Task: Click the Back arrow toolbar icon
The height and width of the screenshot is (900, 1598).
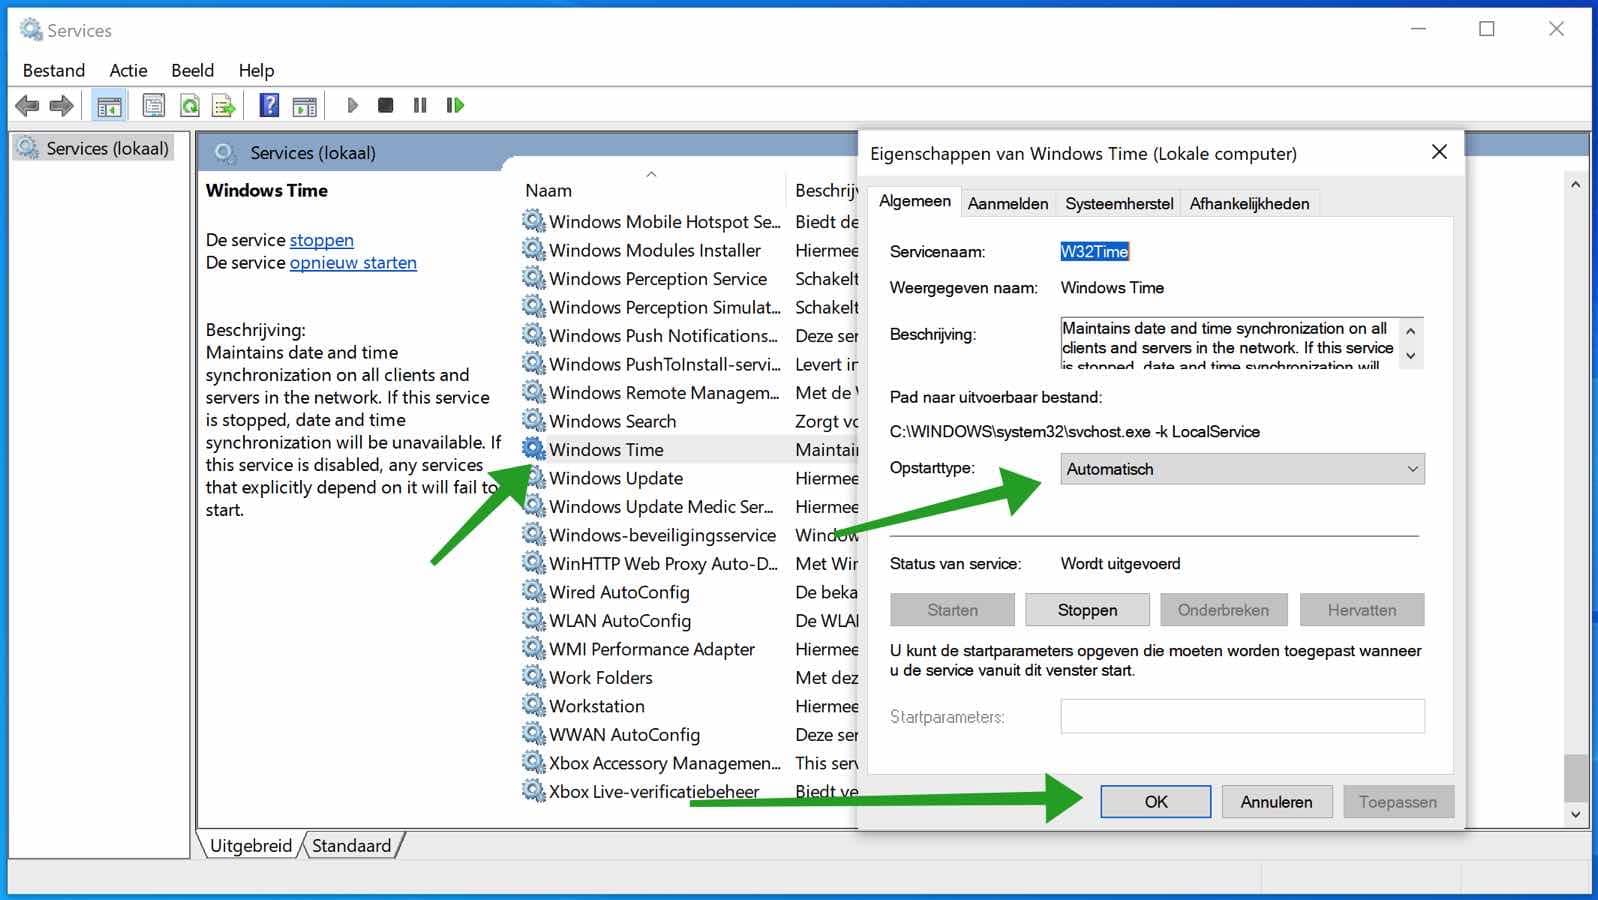Action: [27, 105]
